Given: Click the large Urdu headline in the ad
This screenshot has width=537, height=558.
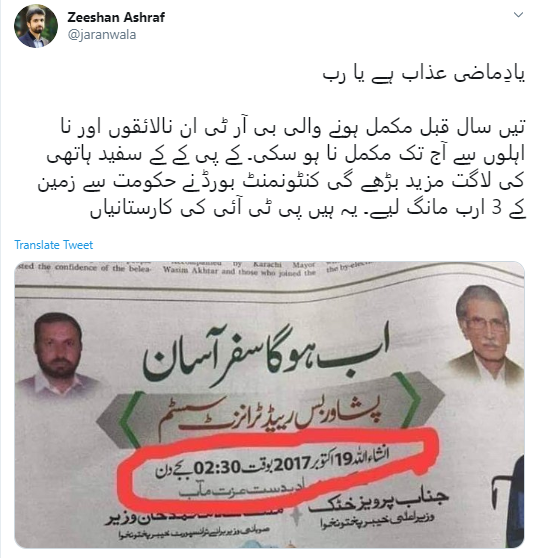Looking at the screenshot, I should (266, 353).
